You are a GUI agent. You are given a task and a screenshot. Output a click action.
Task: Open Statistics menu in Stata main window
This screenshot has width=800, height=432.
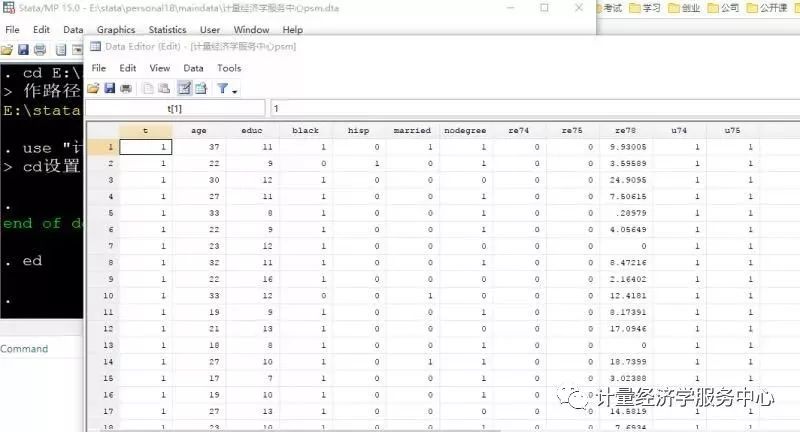(x=167, y=30)
